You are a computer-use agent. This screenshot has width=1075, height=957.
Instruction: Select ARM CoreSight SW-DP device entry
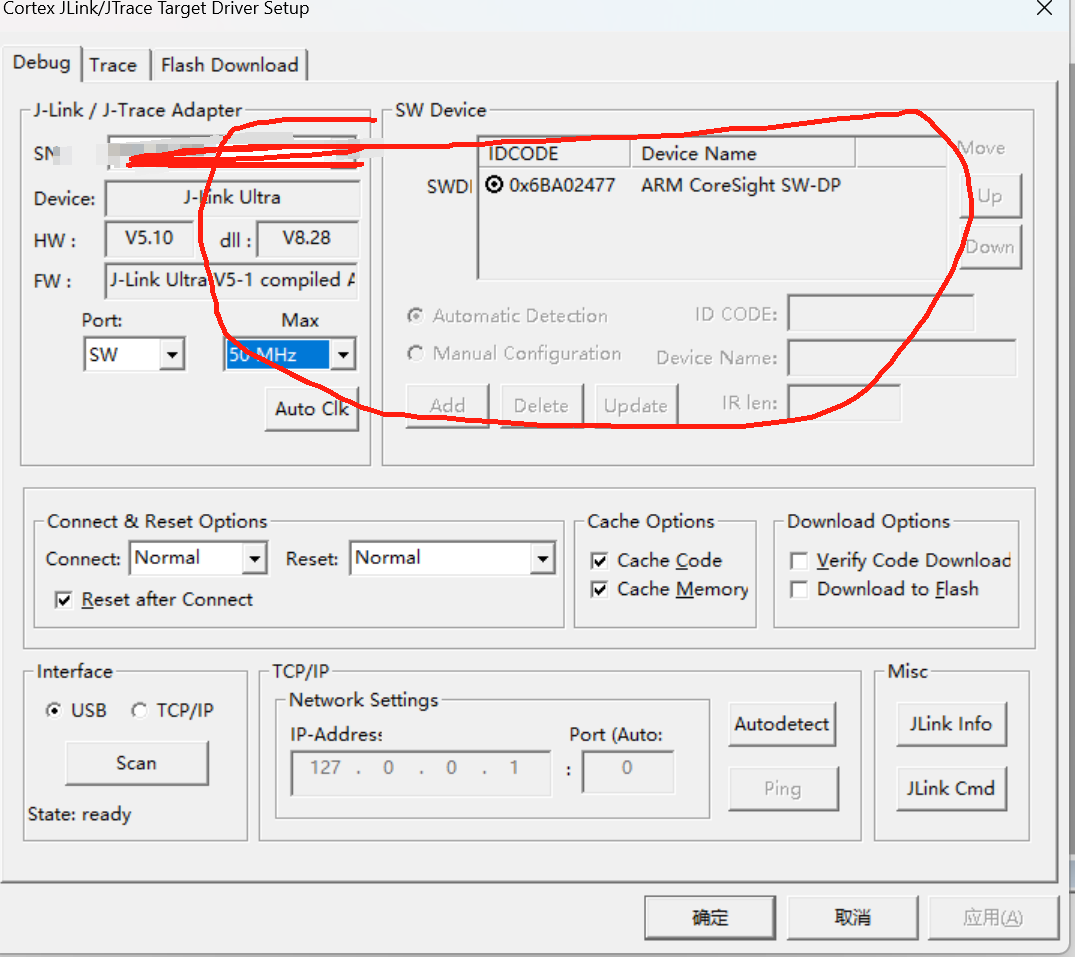[x=740, y=185]
